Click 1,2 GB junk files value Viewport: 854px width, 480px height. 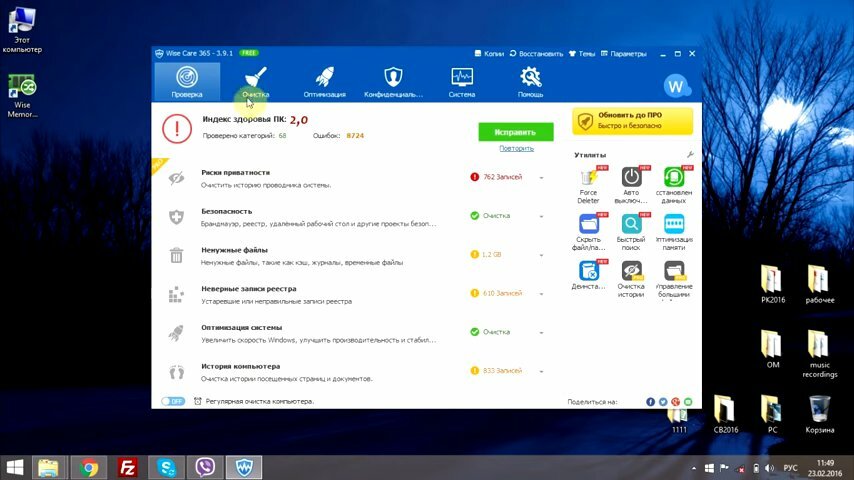click(x=492, y=254)
